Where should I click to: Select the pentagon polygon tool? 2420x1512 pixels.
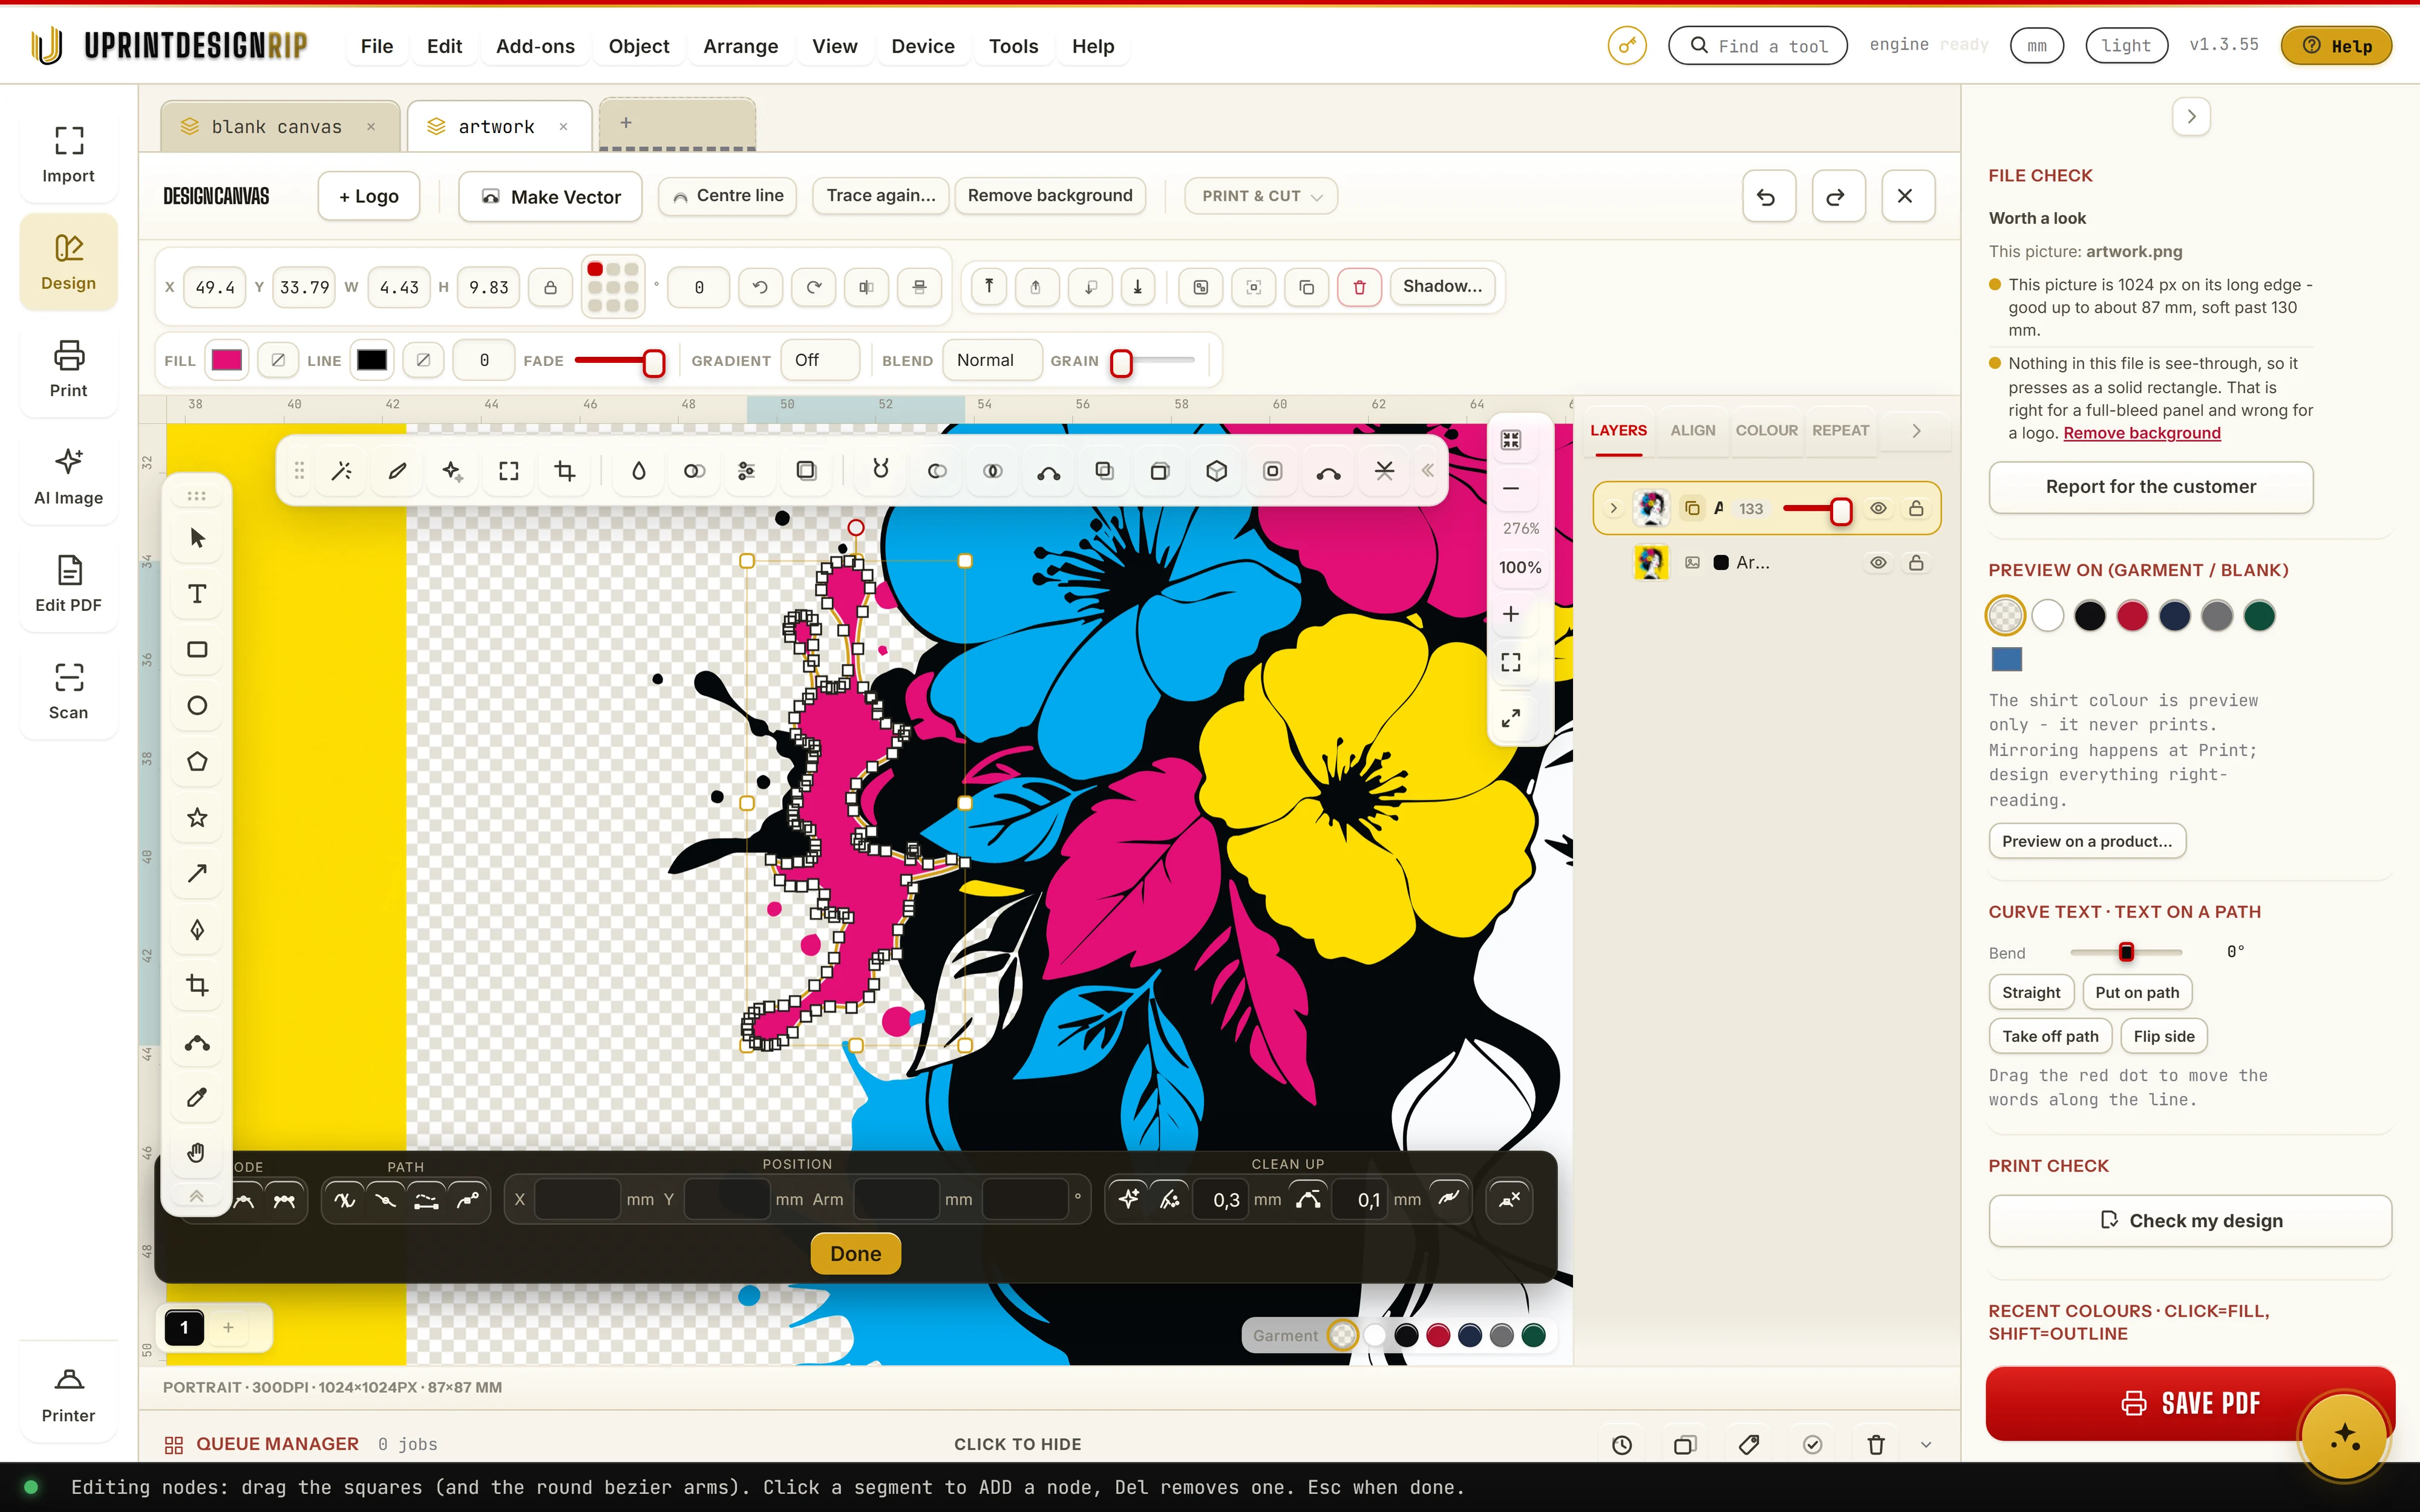click(197, 762)
